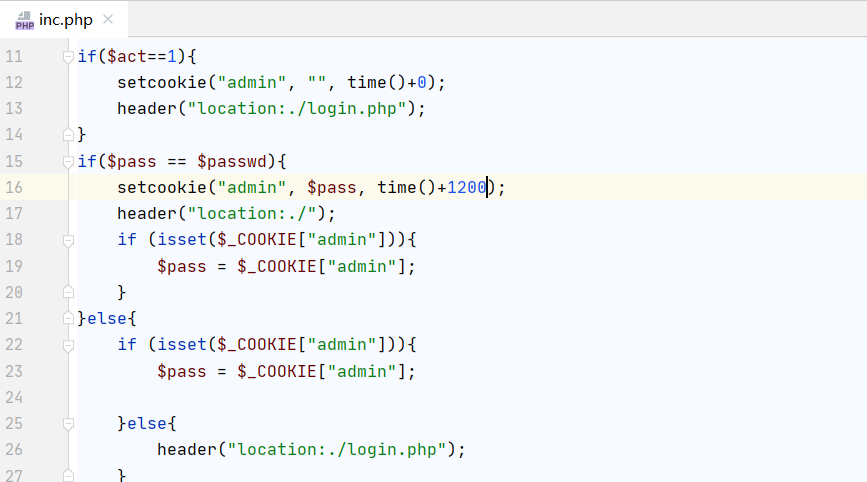
Task: Click line number 16 in the gutter
Action: 14,187
